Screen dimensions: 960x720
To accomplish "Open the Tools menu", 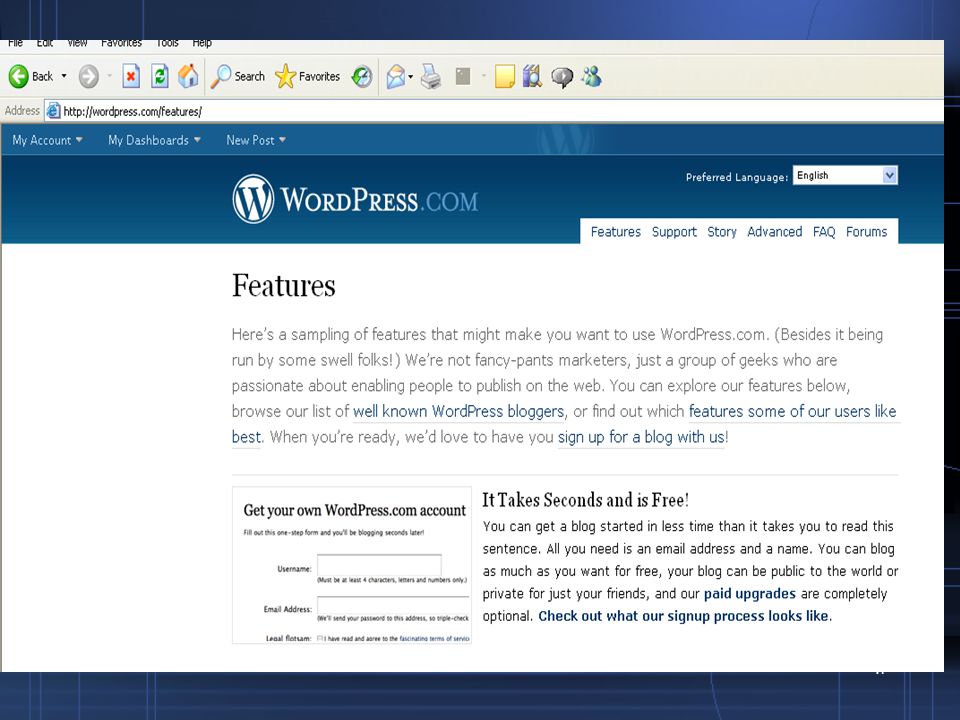I will click(x=167, y=43).
